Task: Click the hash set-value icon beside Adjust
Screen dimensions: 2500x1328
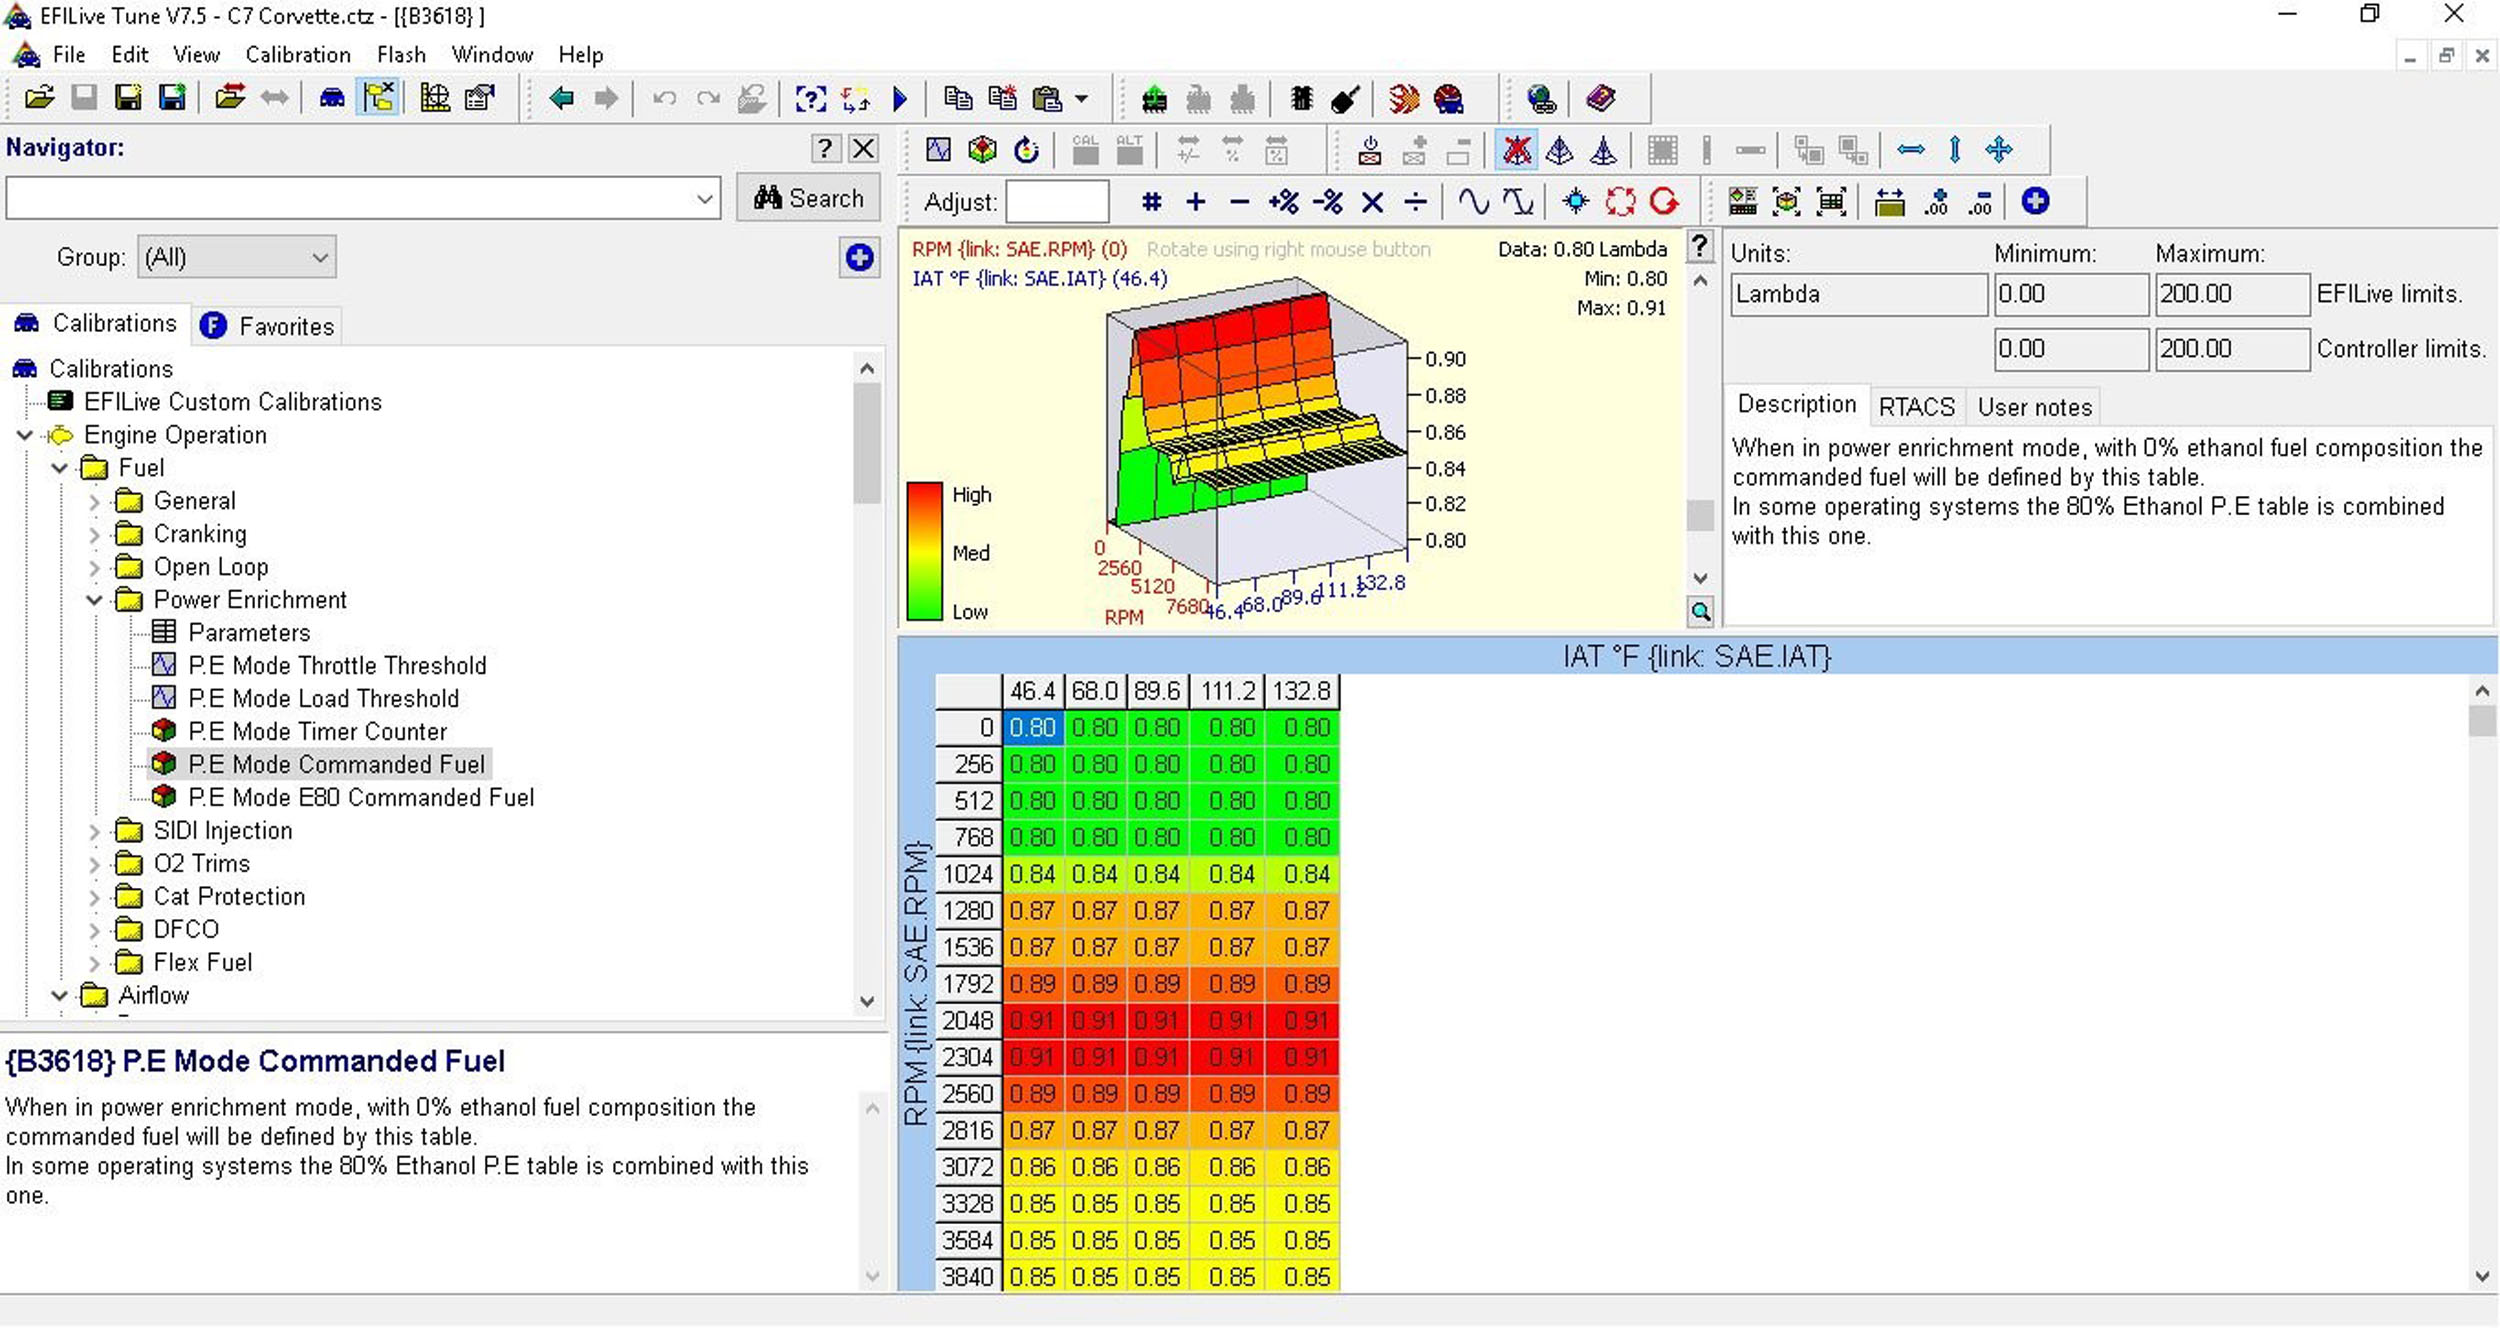Action: 1152,202
